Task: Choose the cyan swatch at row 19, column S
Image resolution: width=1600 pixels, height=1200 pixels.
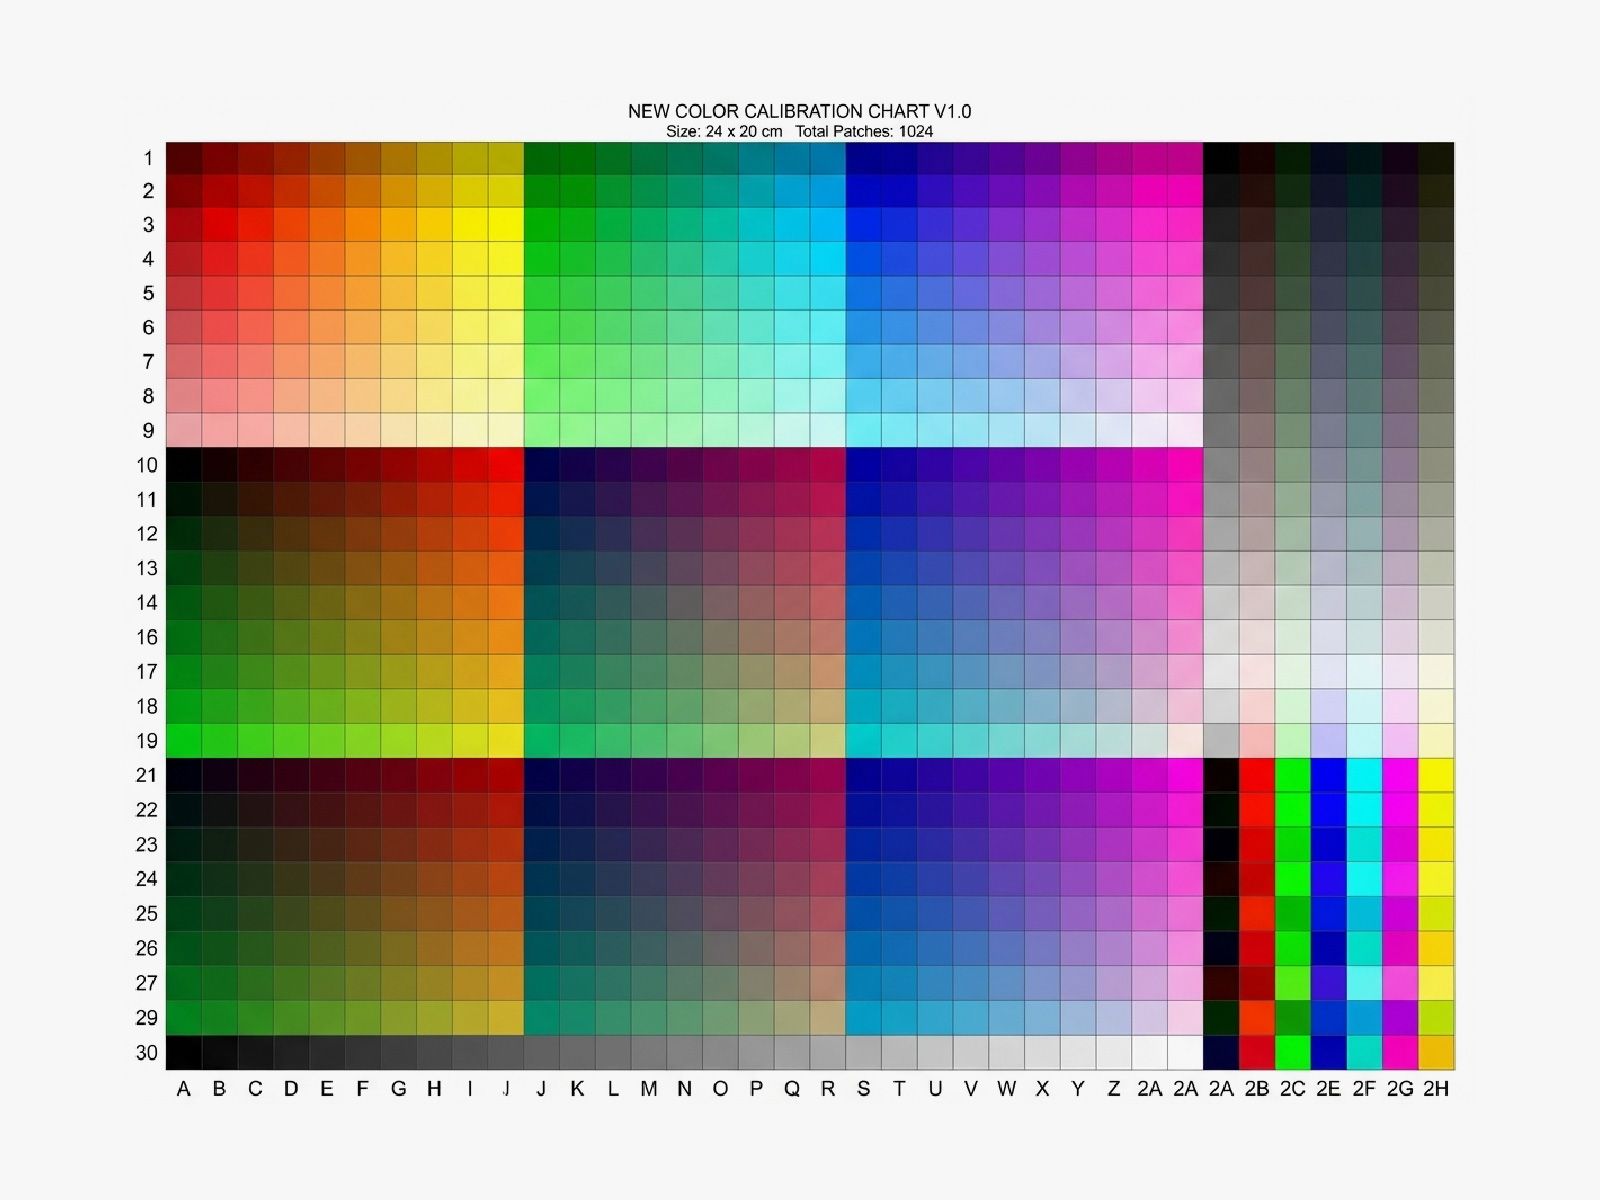Action: pos(864,740)
